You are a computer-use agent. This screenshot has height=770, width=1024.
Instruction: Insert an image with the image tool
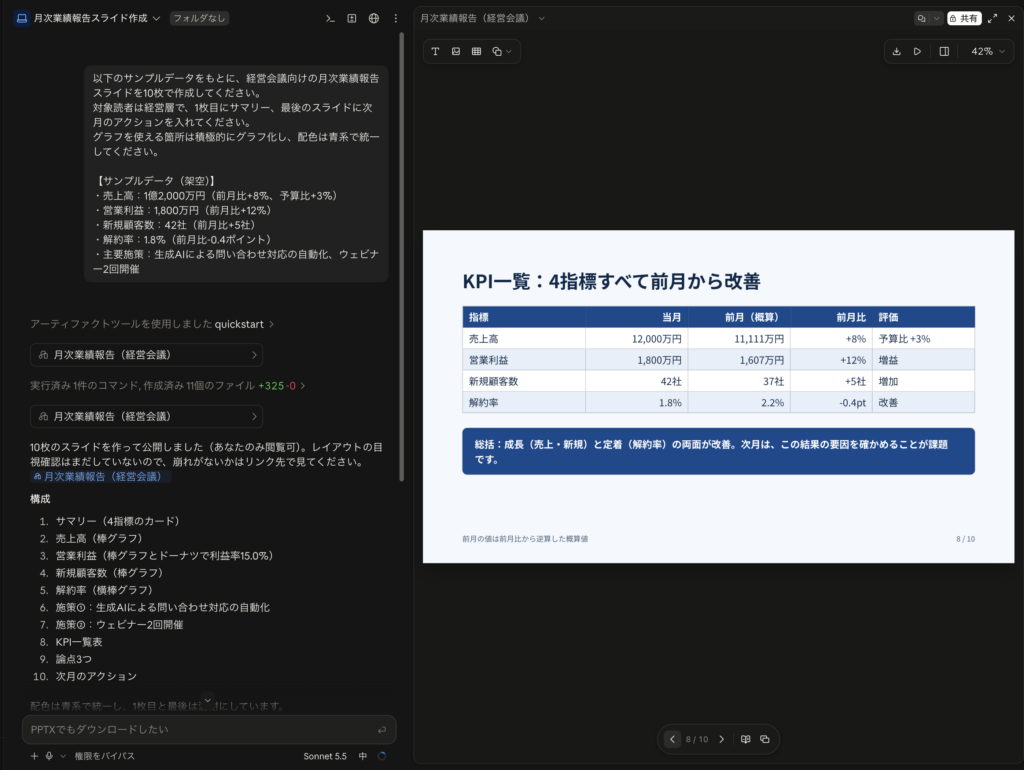456,52
